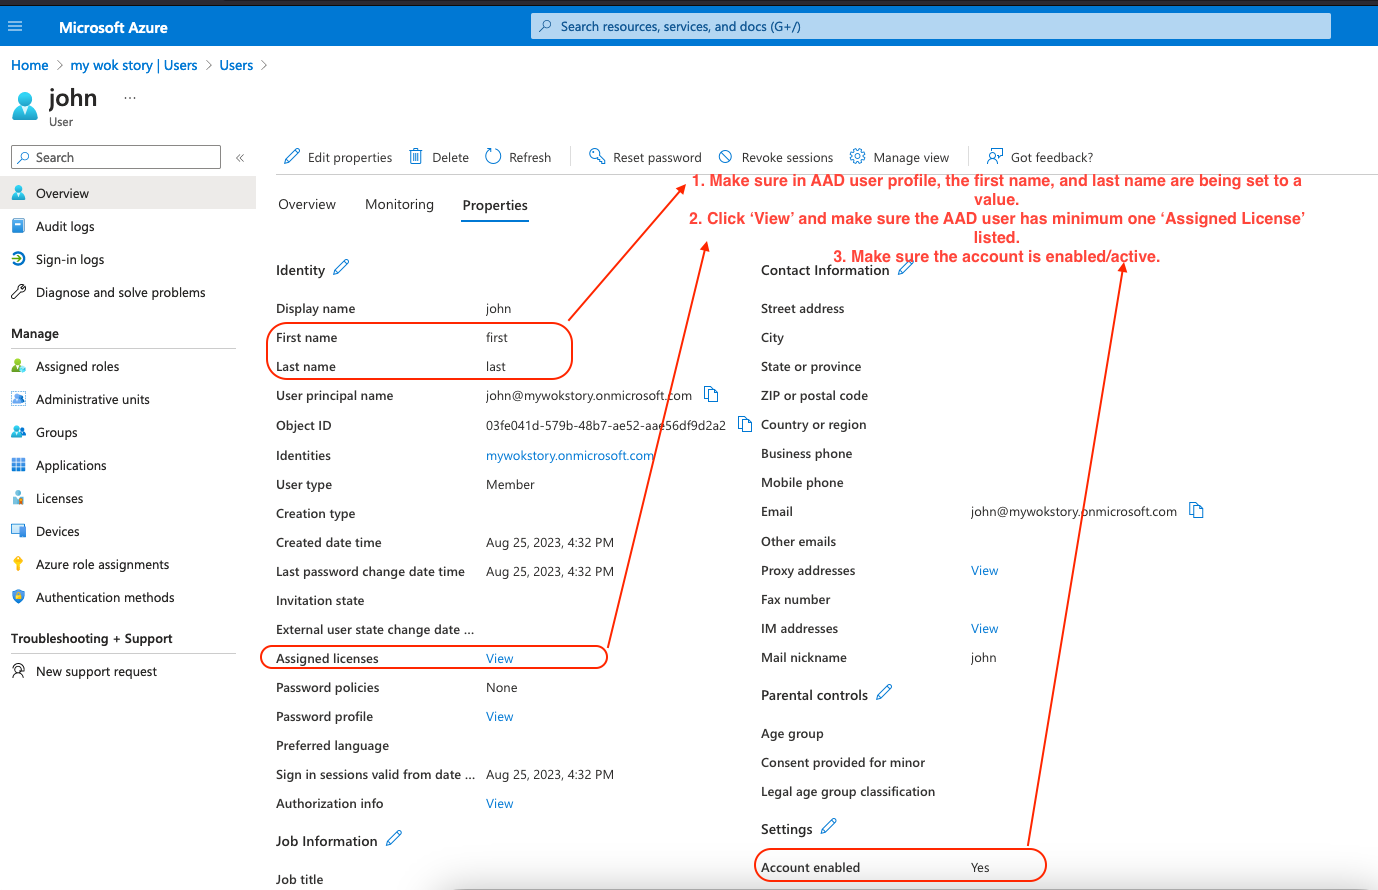View Assigned licenses
This screenshot has width=1378, height=890.
[x=499, y=658]
